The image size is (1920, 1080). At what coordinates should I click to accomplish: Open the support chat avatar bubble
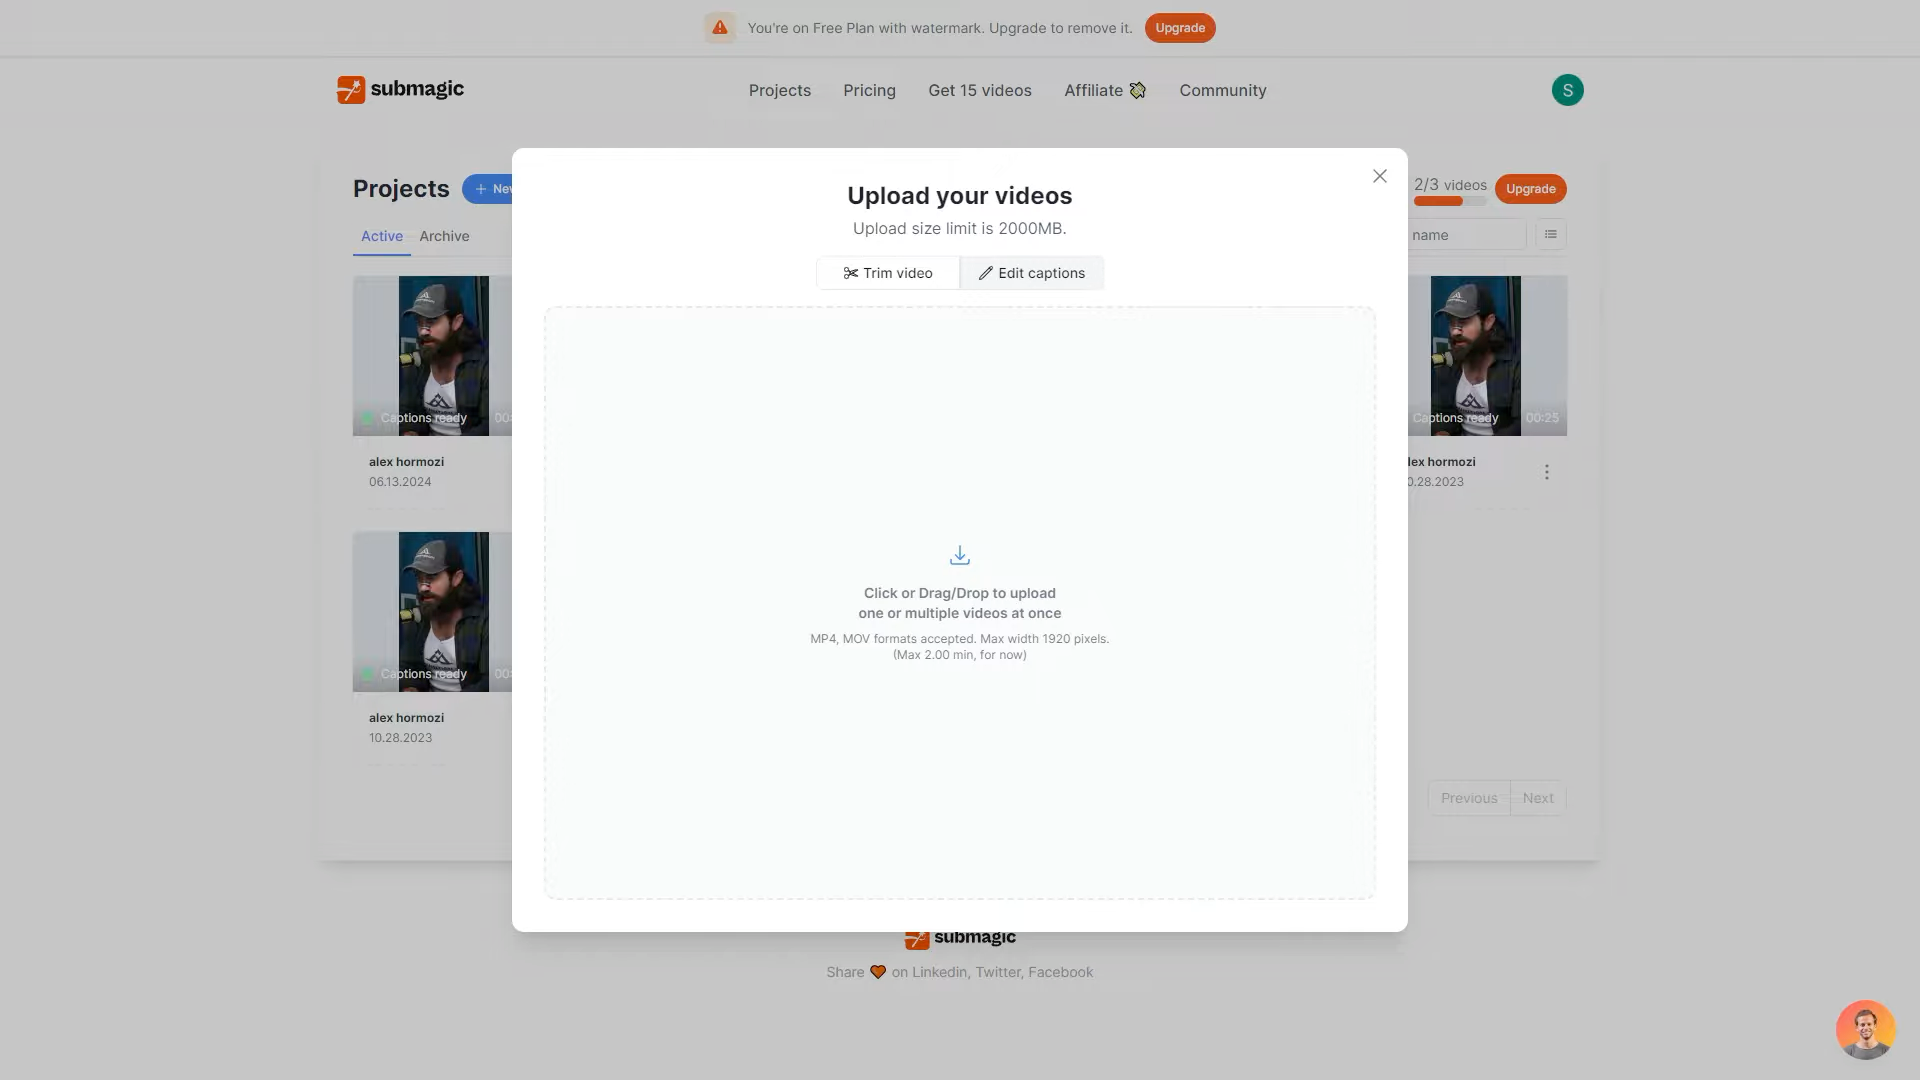[1865, 1029]
